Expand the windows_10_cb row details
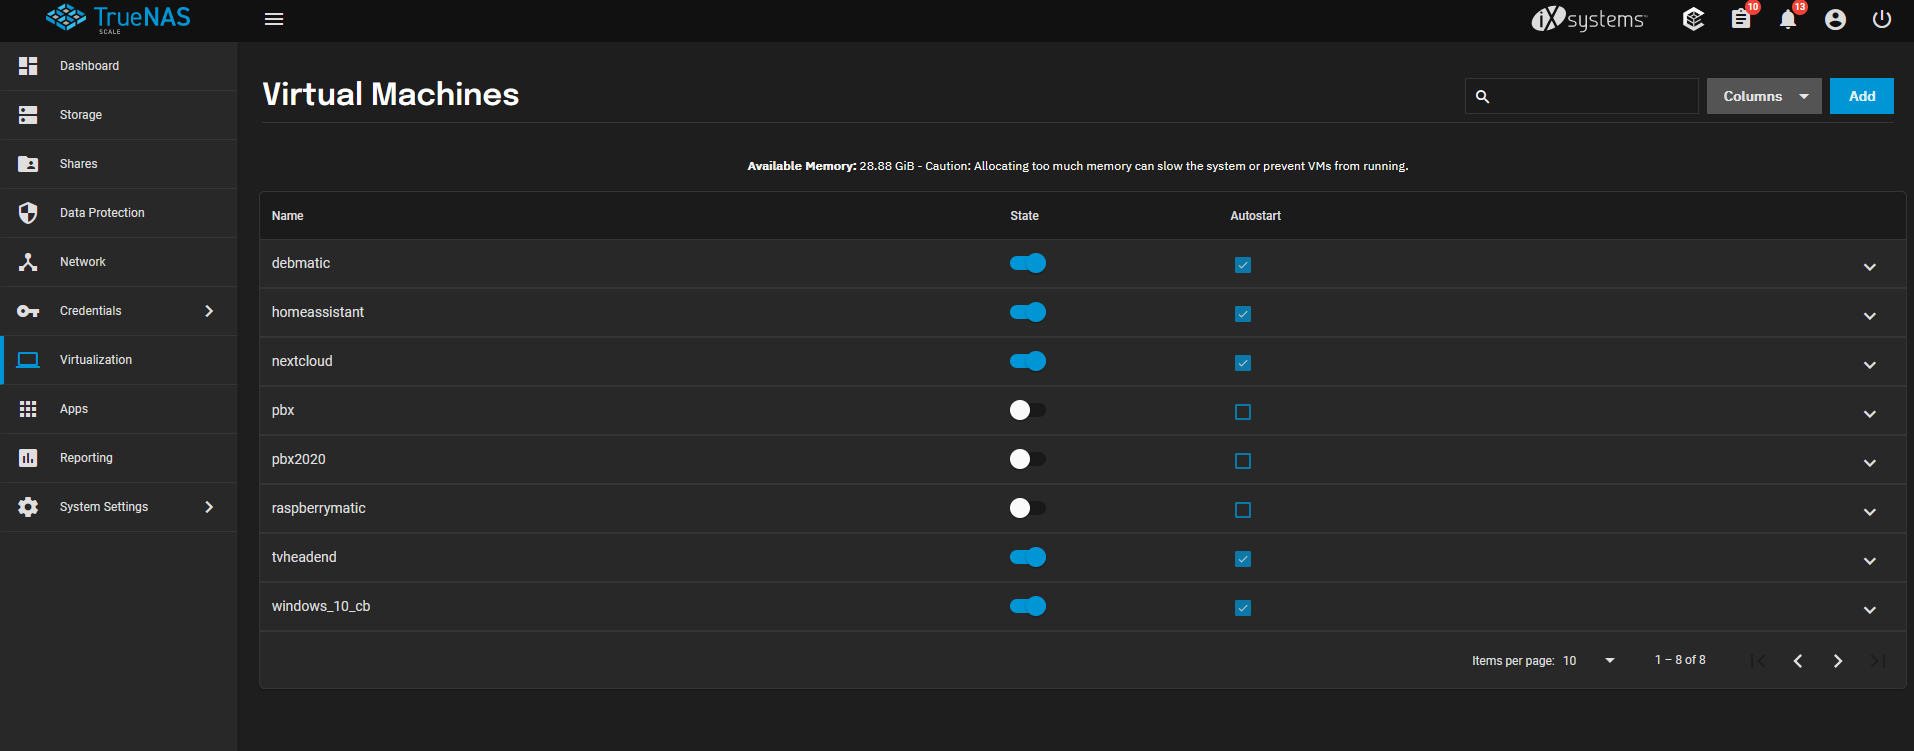Image resolution: width=1914 pixels, height=751 pixels. click(1870, 610)
